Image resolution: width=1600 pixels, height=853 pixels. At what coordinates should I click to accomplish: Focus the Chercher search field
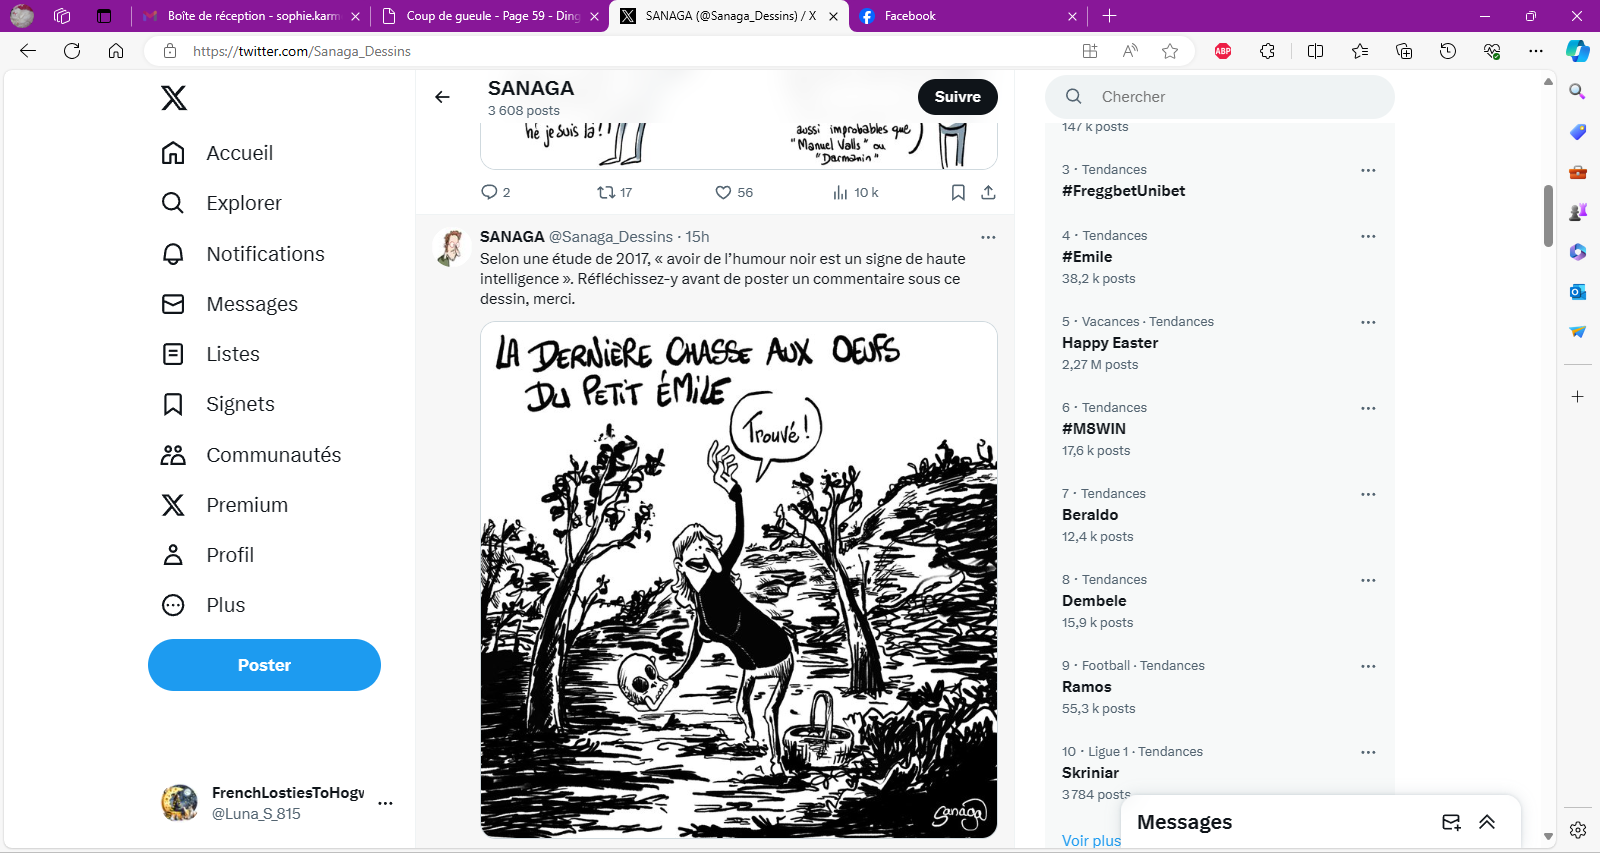[x=1220, y=97]
